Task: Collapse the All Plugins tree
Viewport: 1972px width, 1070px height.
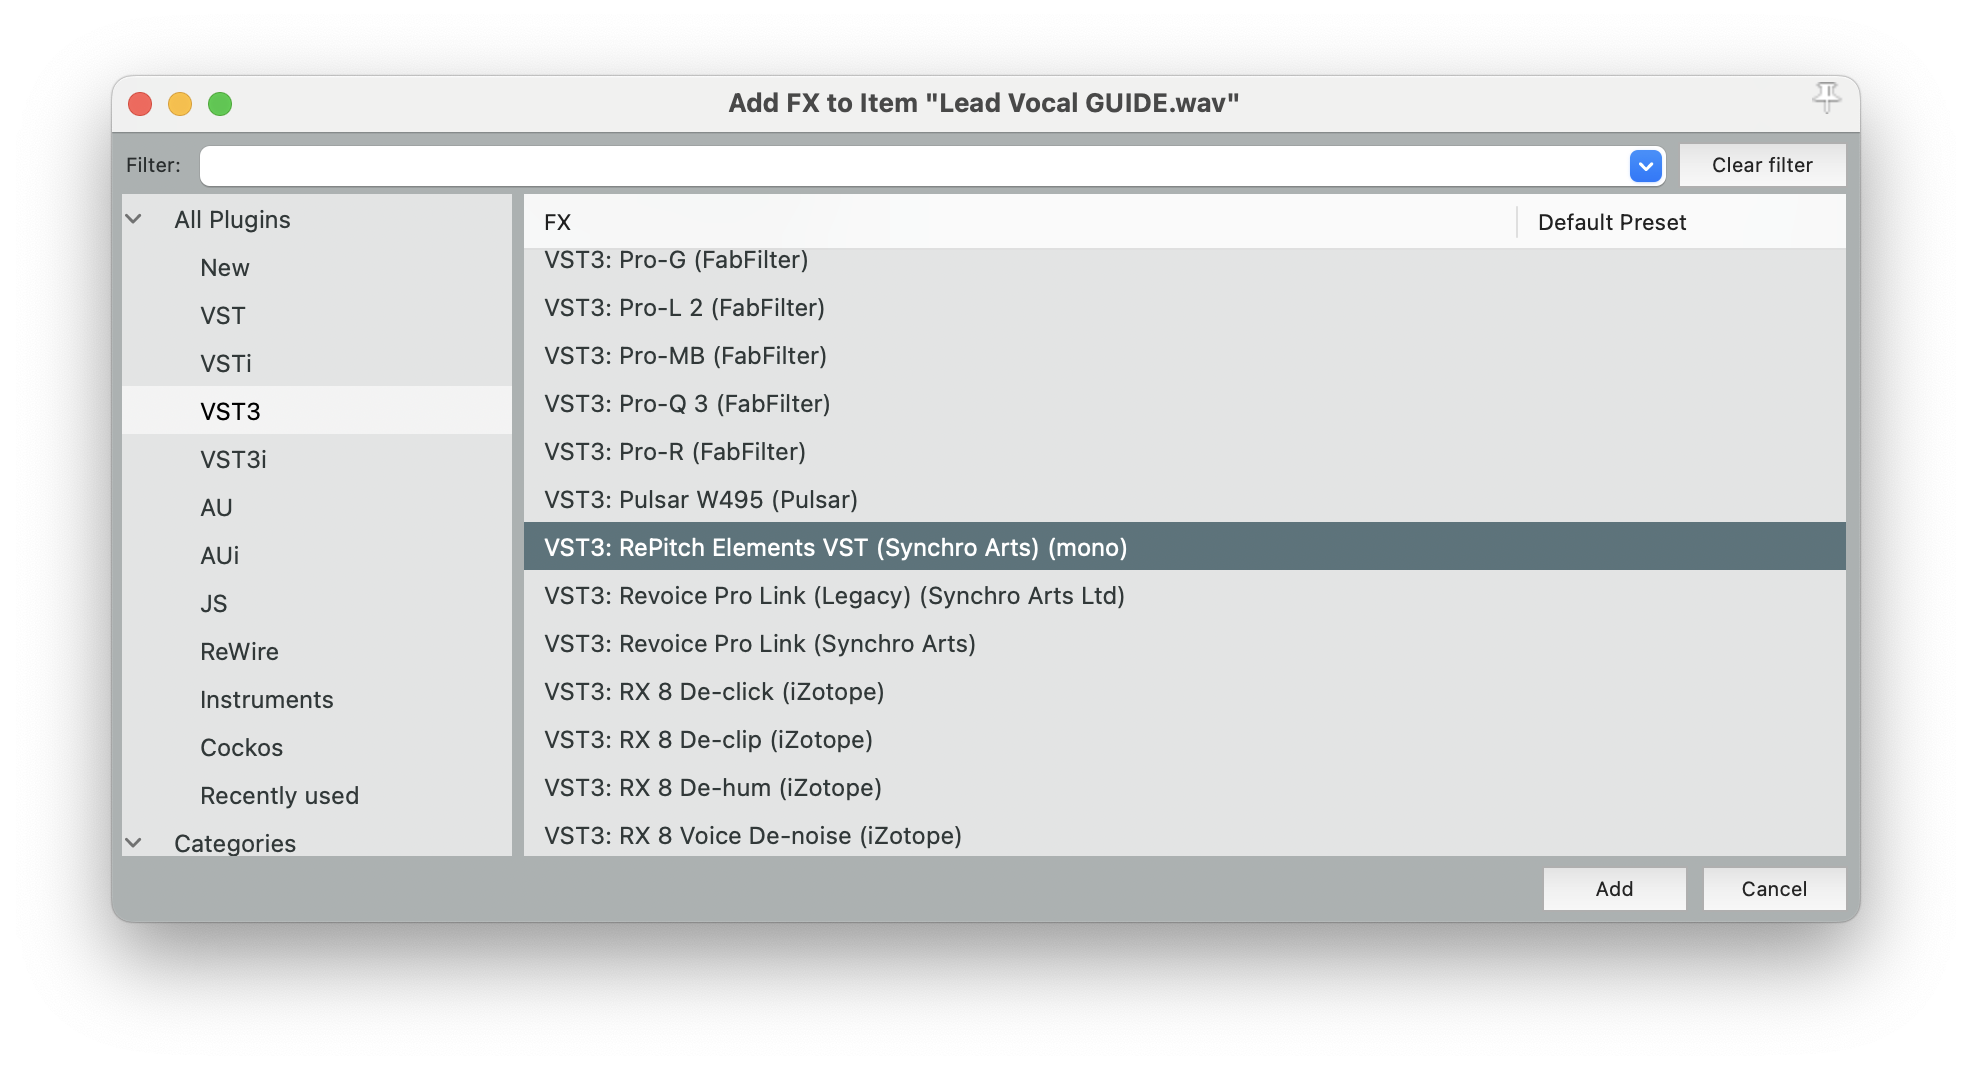Action: point(133,219)
